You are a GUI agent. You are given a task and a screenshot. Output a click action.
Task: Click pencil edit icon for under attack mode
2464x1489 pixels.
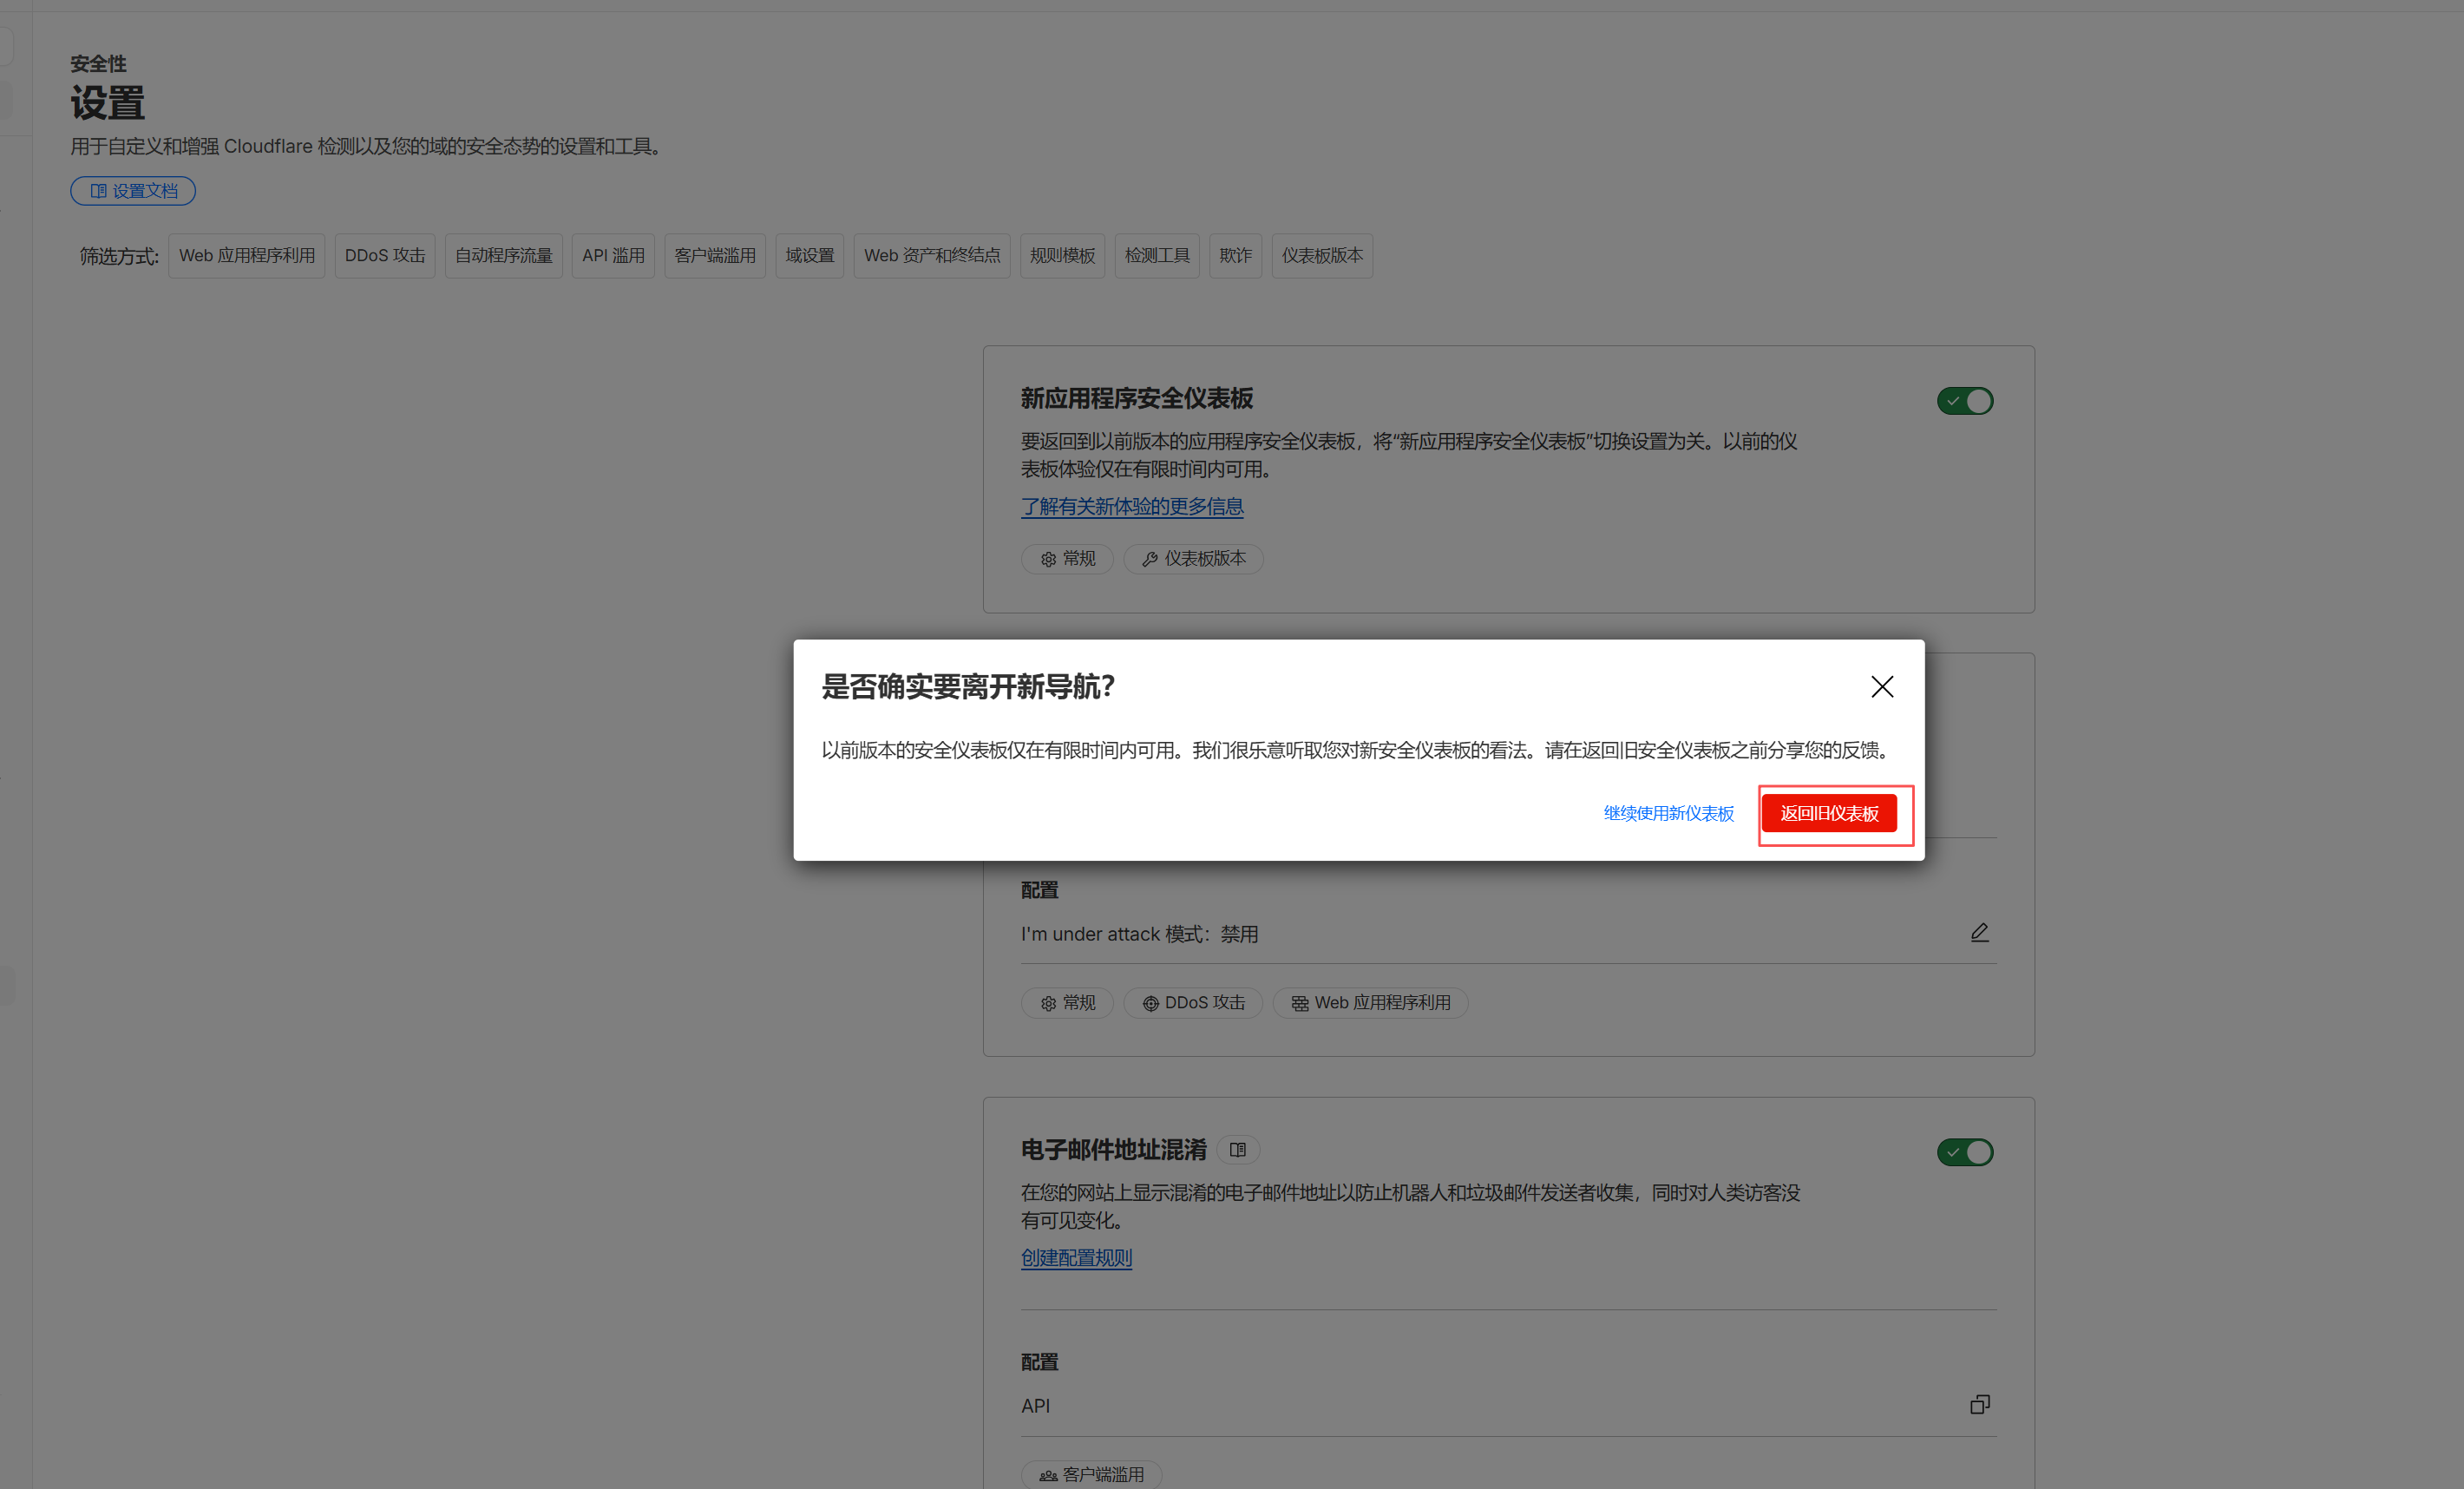point(1979,932)
